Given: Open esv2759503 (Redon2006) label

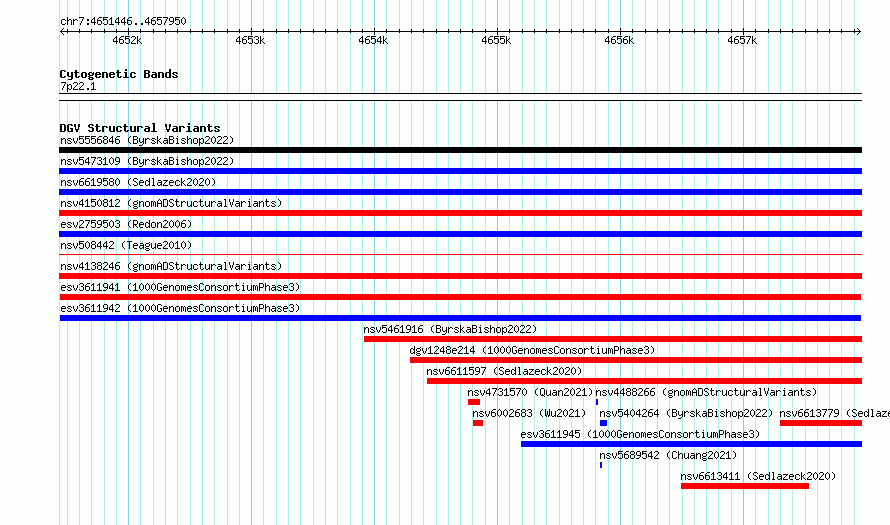Looking at the screenshot, I should [x=126, y=224].
